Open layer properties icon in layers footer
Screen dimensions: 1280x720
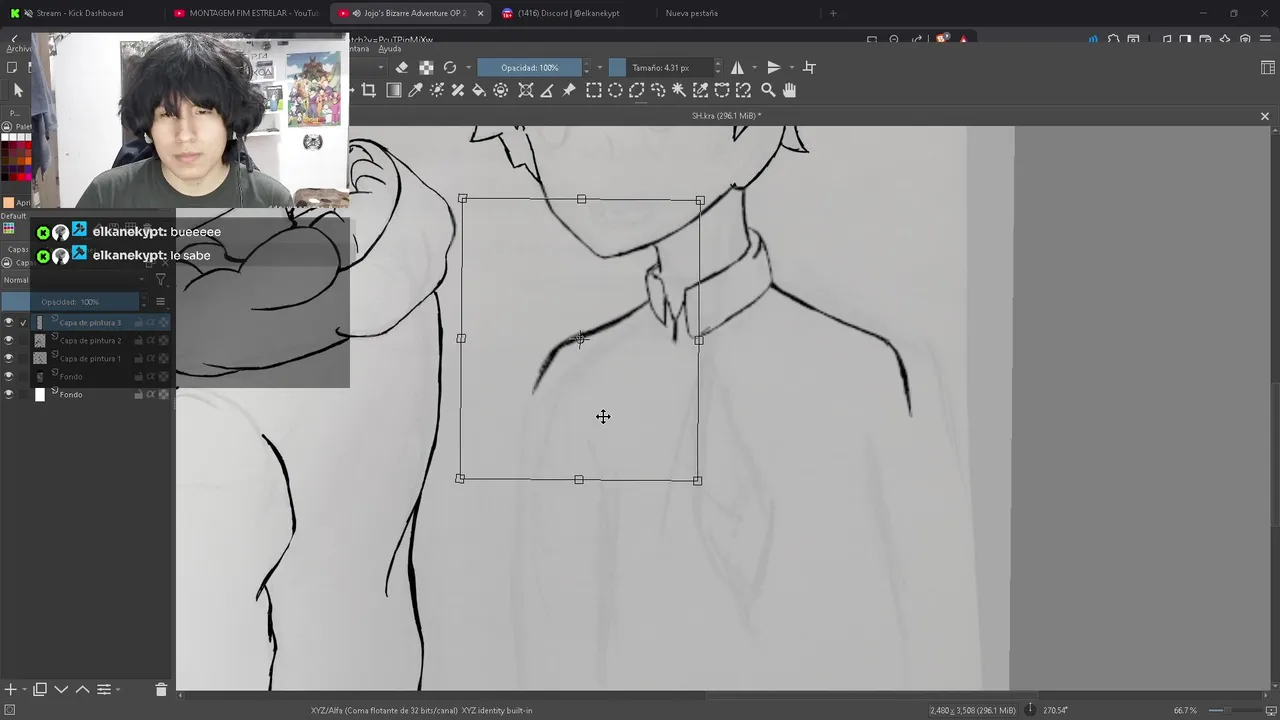tap(103, 689)
